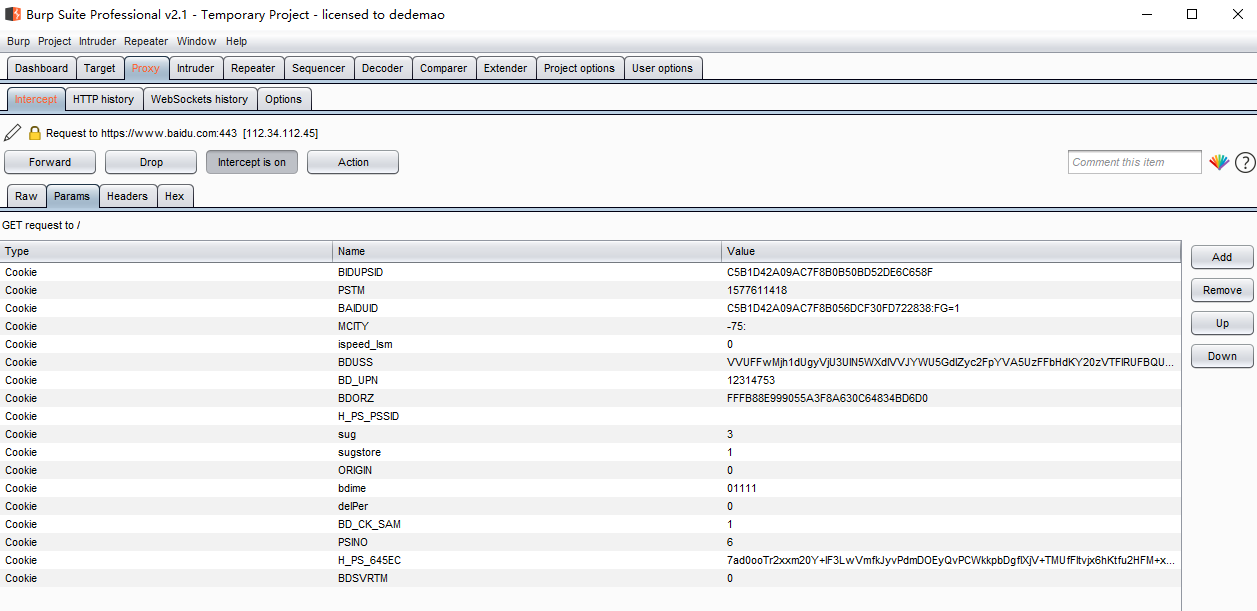Add a new parameter

(1222, 257)
